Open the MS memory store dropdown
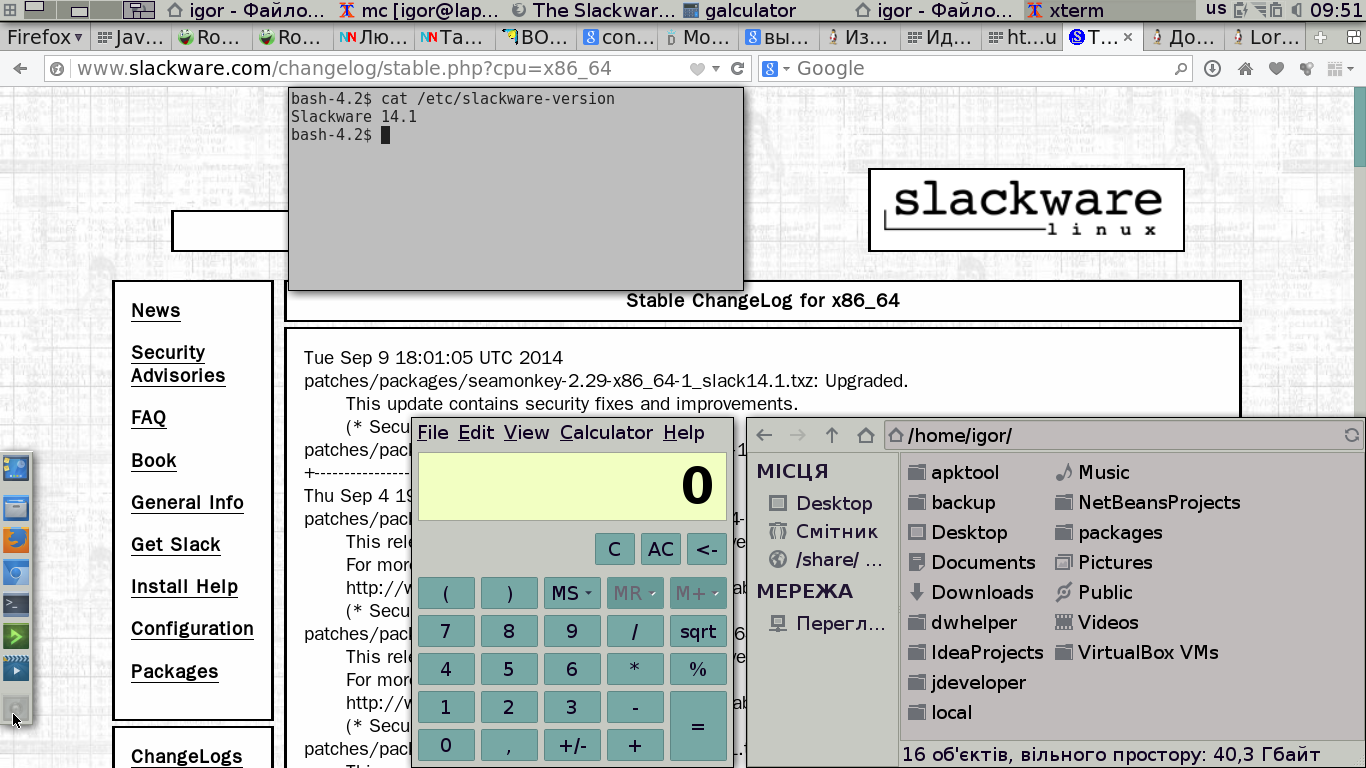This screenshot has width=1366, height=768. pos(572,593)
